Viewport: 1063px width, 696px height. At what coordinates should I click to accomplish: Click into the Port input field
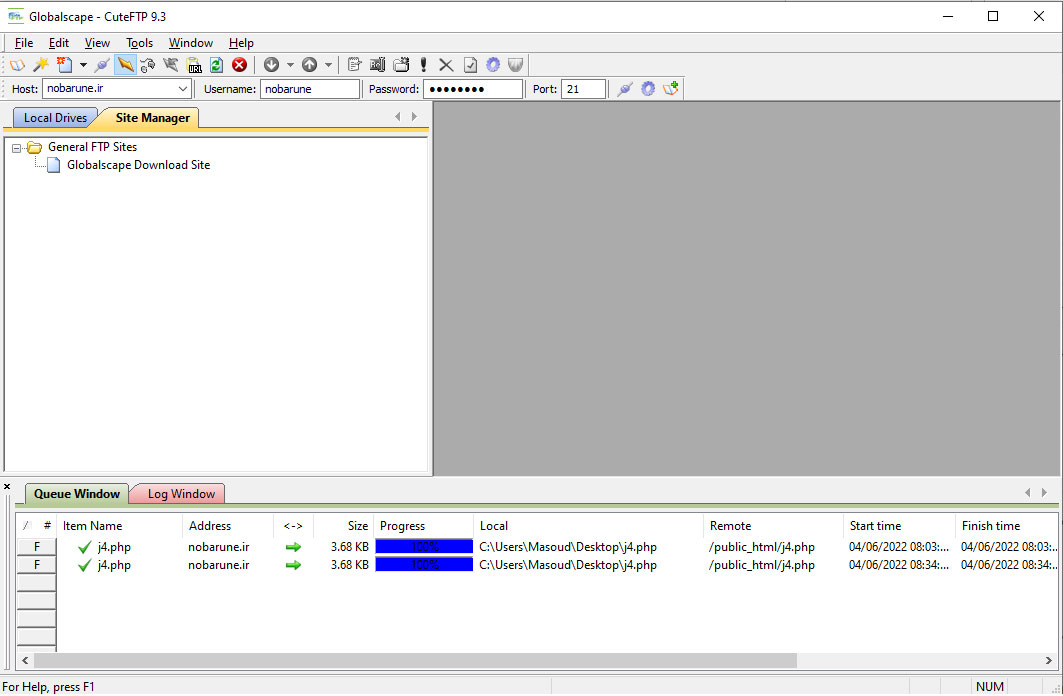[x=583, y=89]
